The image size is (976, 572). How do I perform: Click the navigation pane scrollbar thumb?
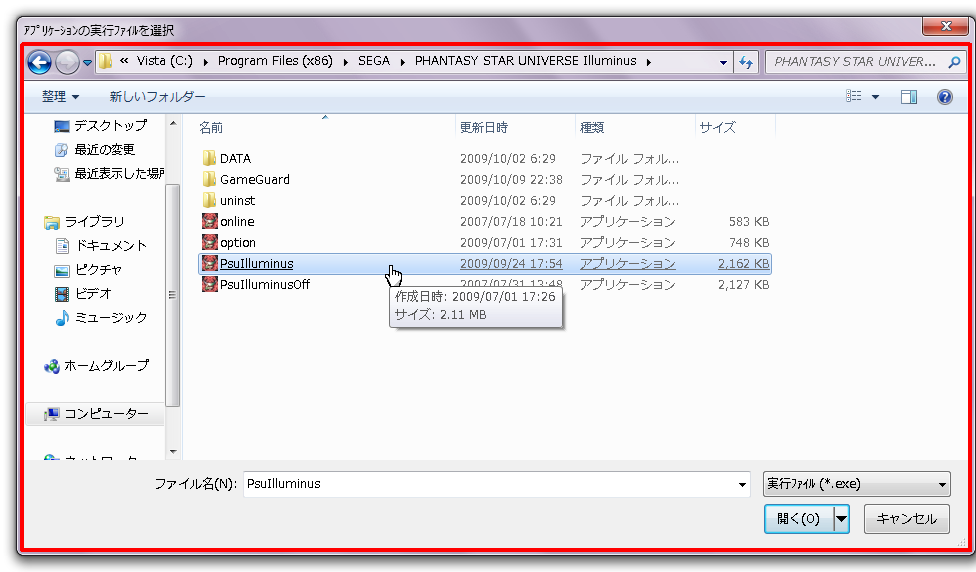pyautogui.click(x=173, y=295)
